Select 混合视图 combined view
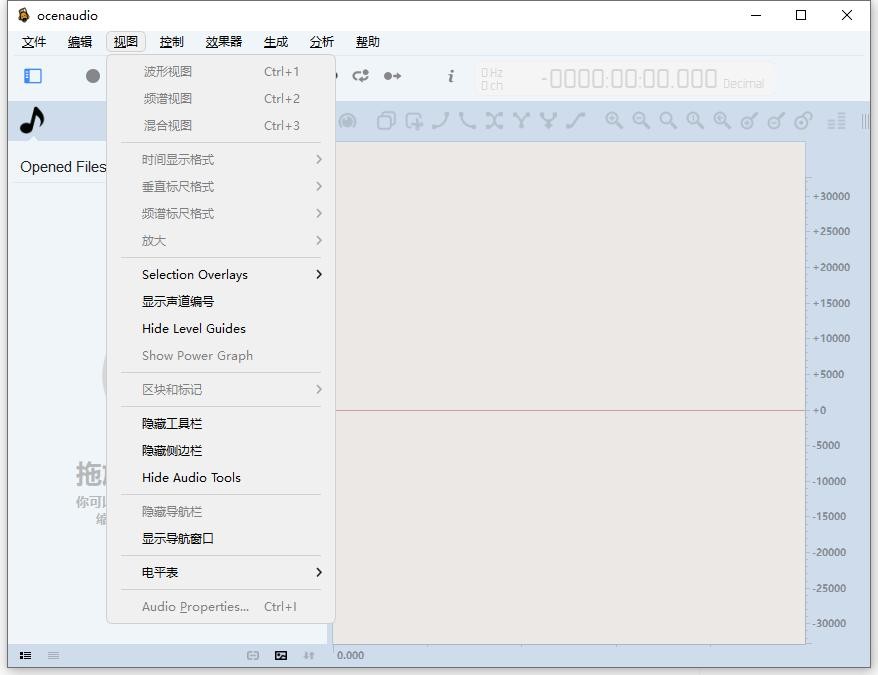The width and height of the screenshot is (878, 675). (x=221, y=125)
